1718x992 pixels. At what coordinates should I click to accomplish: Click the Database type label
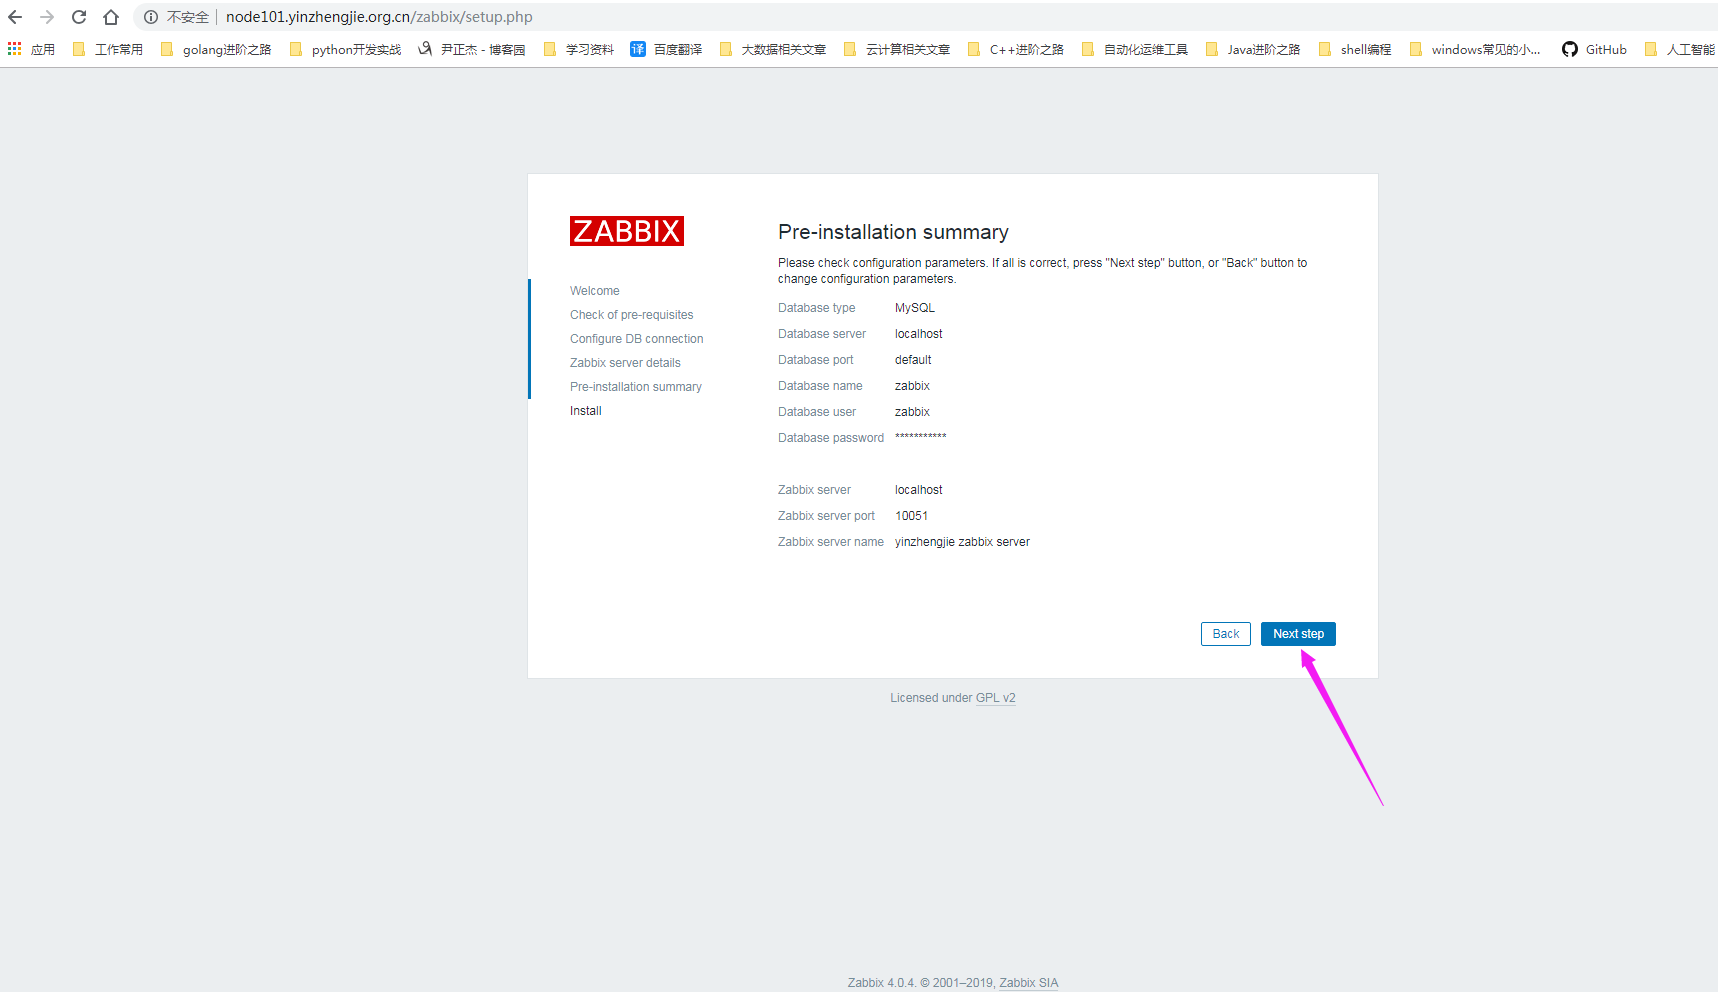[x=817, y=308]
